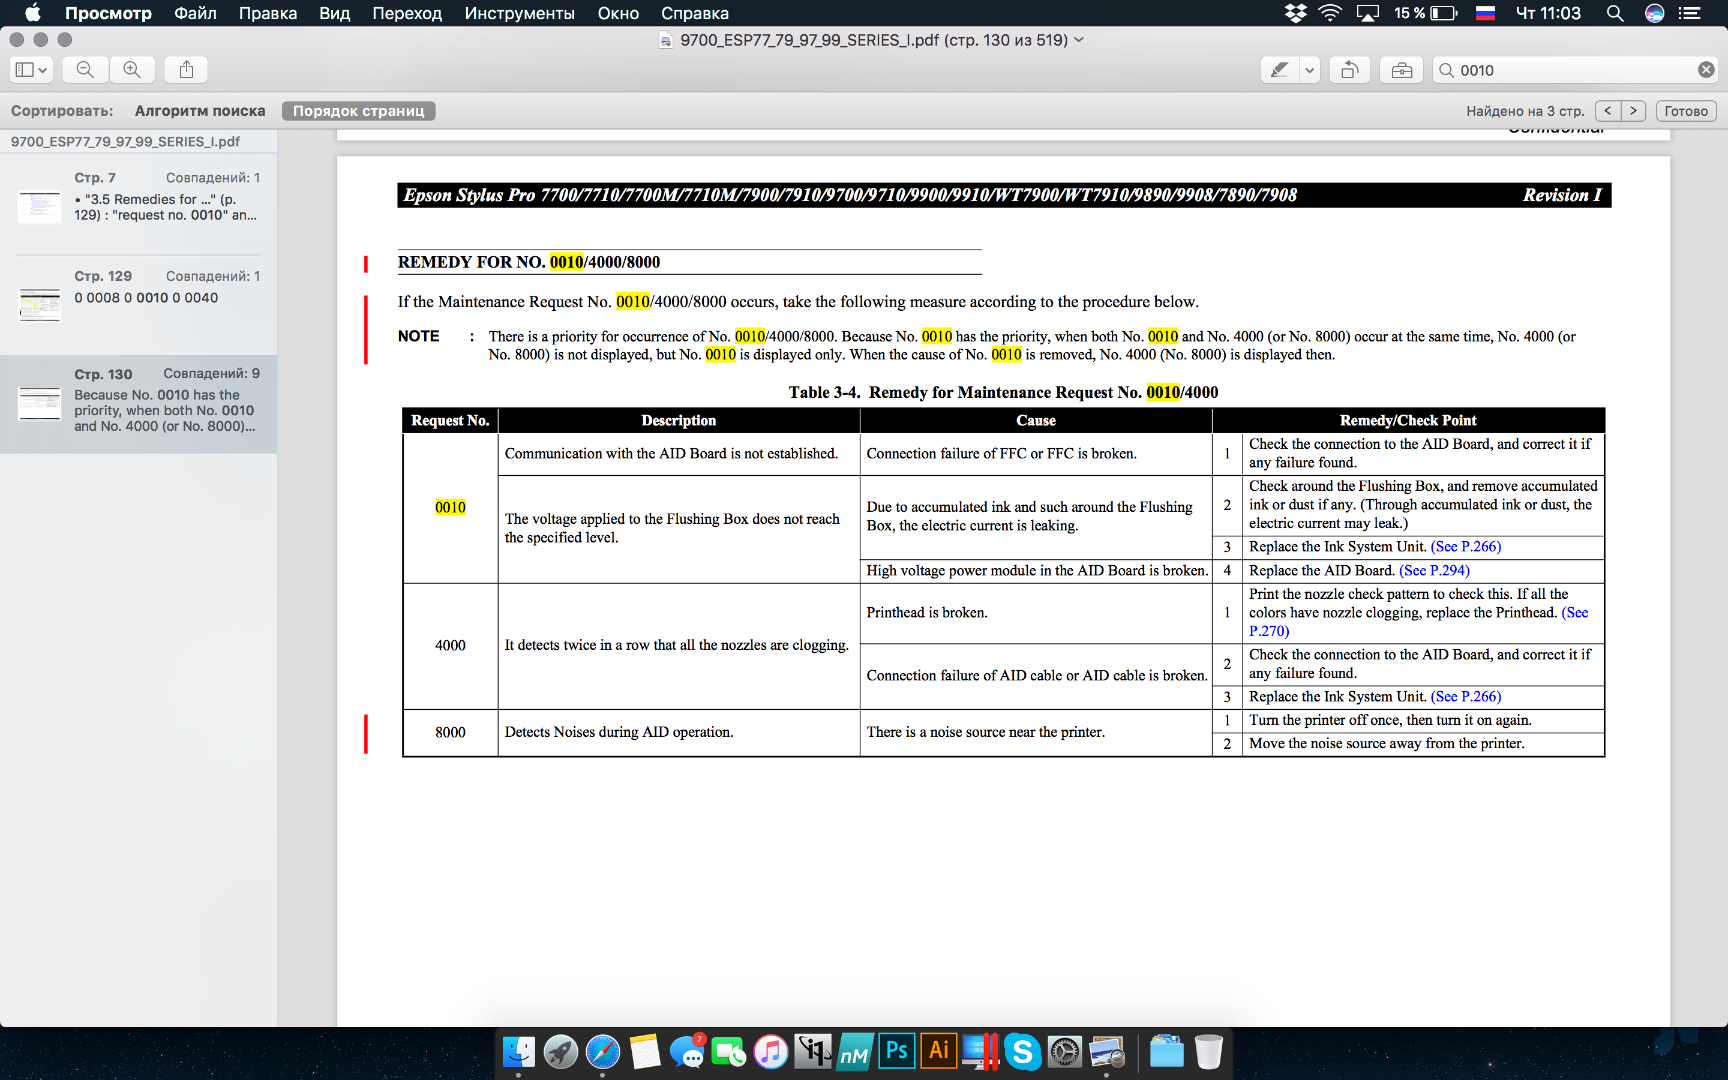This screenshot has height=1080, width=1728.
Task: Click into the 0010 search field
Action: [1575, 70]
